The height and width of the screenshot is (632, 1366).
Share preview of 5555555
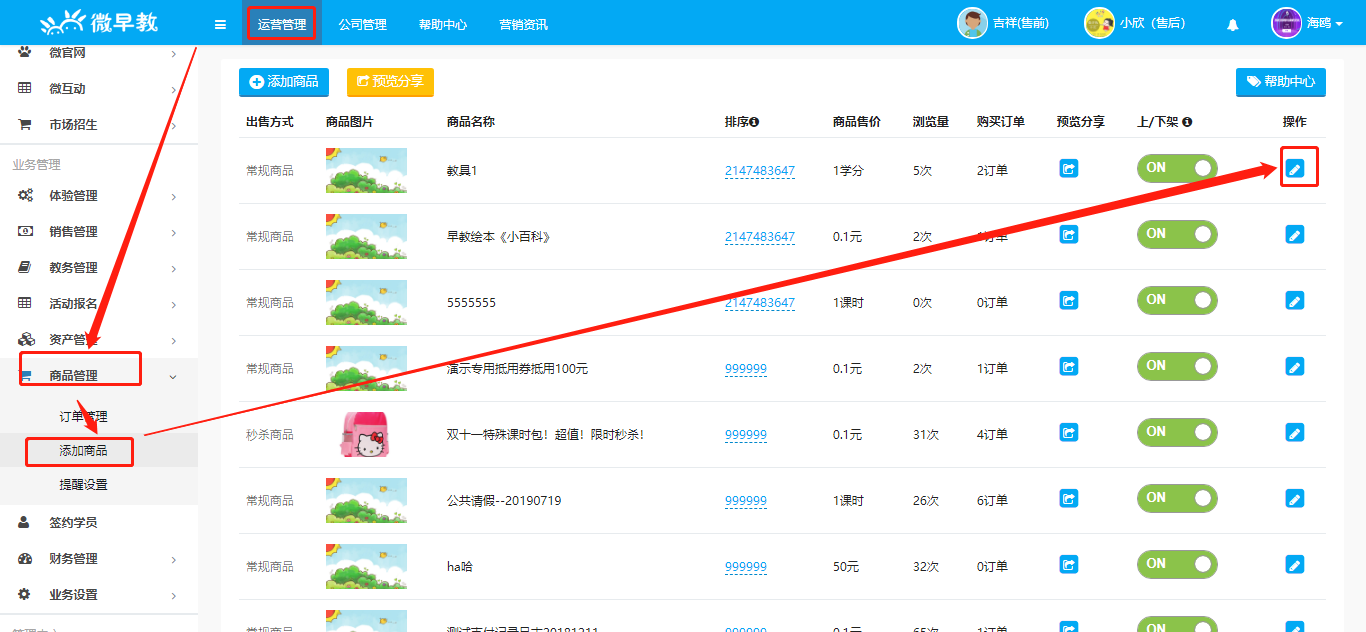click(x=1069, y=301)
